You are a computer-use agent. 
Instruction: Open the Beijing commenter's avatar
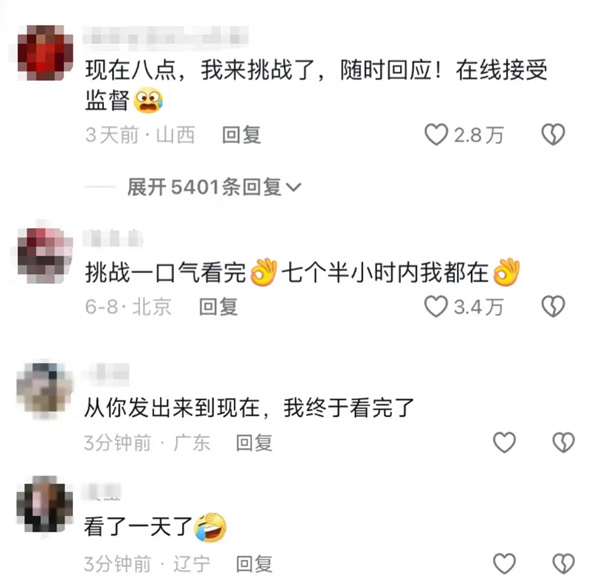point(45,255)
